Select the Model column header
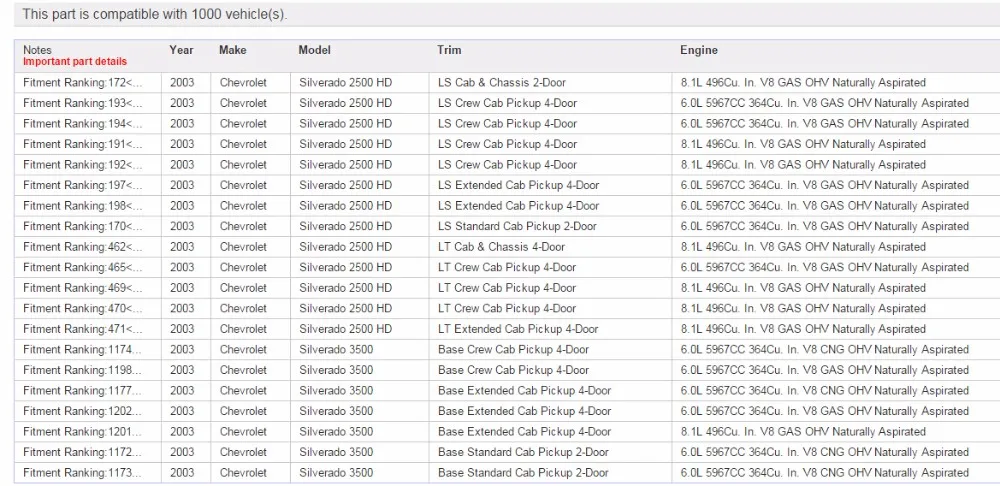This screenshot has height=486, width=1000. [314, 50]
